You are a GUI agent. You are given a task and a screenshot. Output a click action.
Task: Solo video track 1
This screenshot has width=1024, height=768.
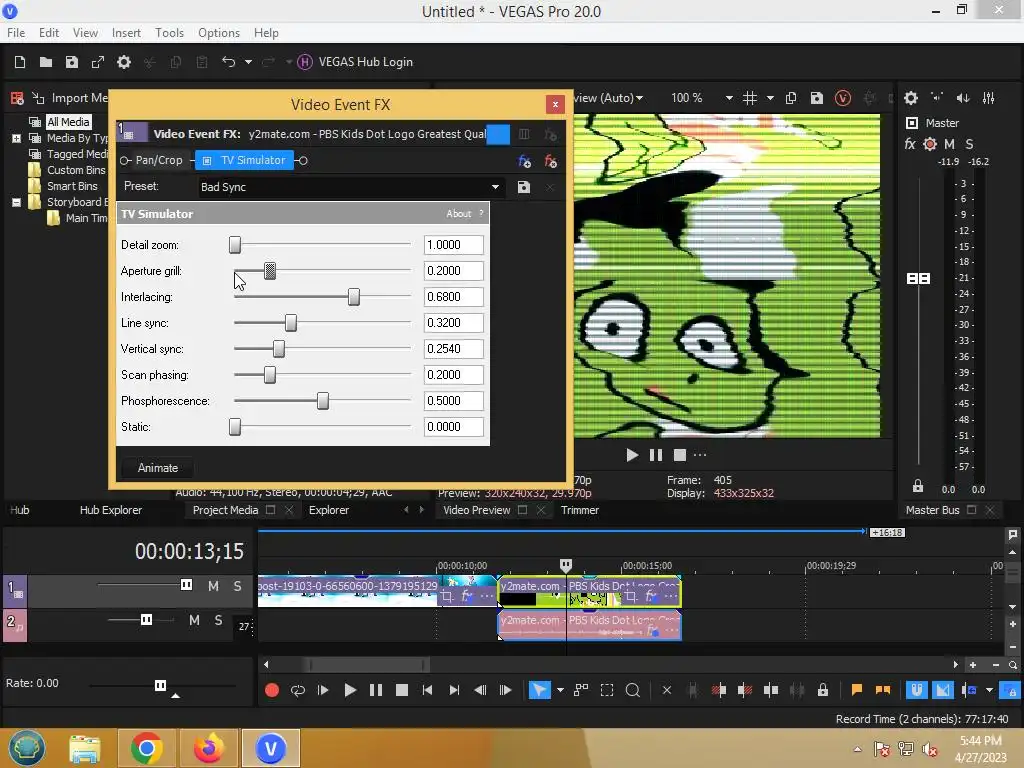237,586
